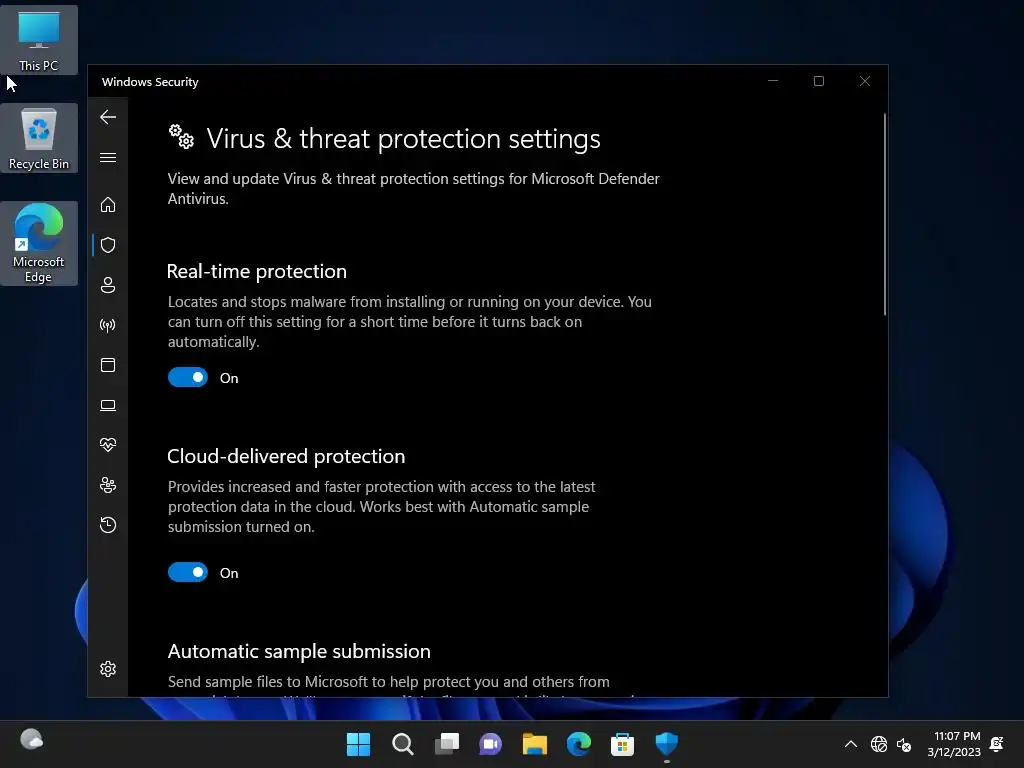Open Microsoft Store from taskbar

point(622,744)
